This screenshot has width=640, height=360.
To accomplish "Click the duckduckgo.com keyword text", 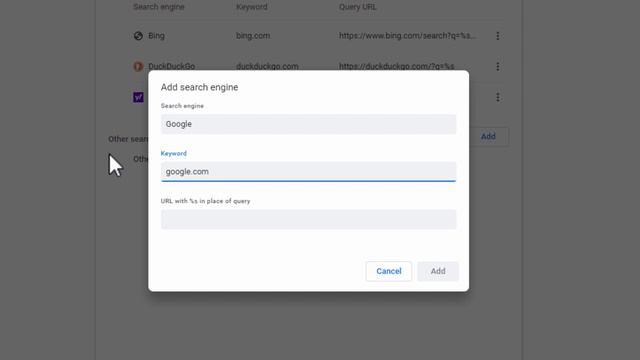I will [267, 66].
